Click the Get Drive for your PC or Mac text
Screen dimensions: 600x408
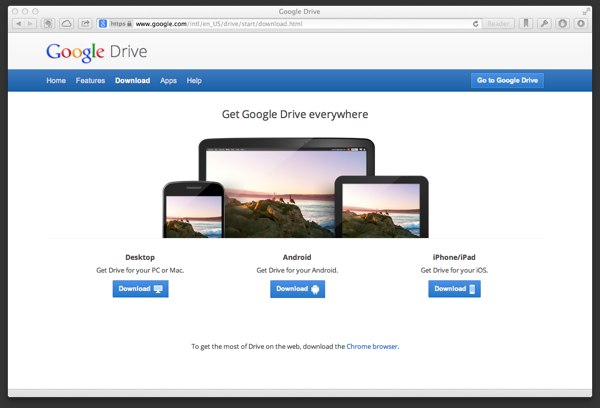140,270
